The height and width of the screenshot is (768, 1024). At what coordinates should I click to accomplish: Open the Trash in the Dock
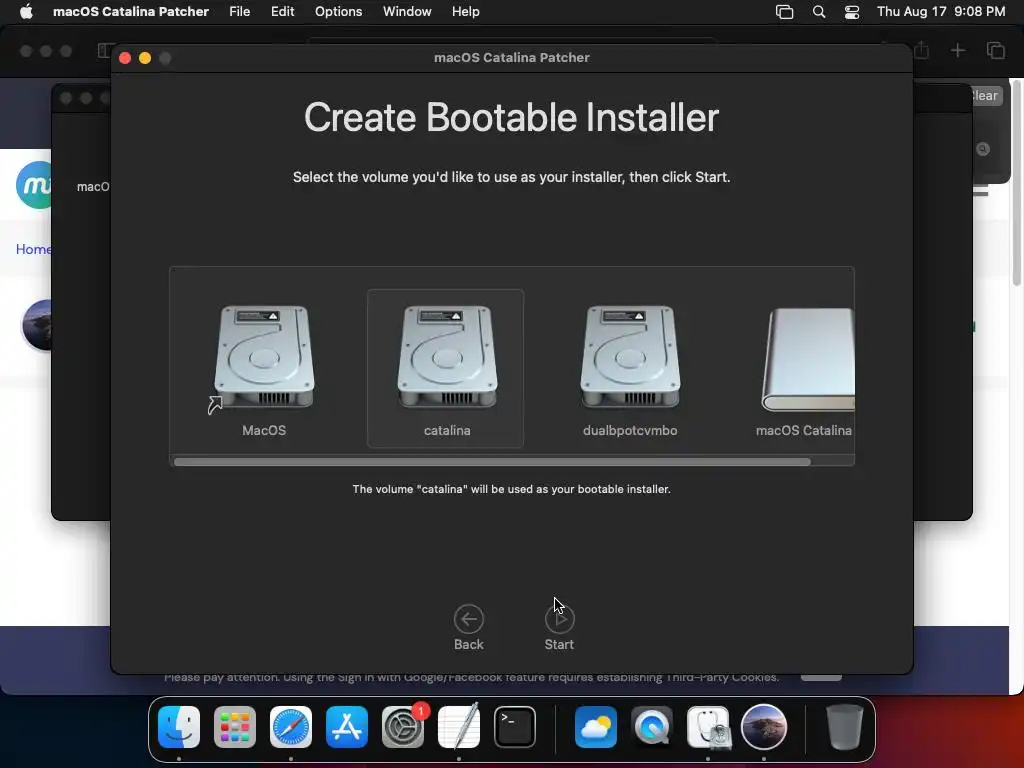click(x=844, y=727)
